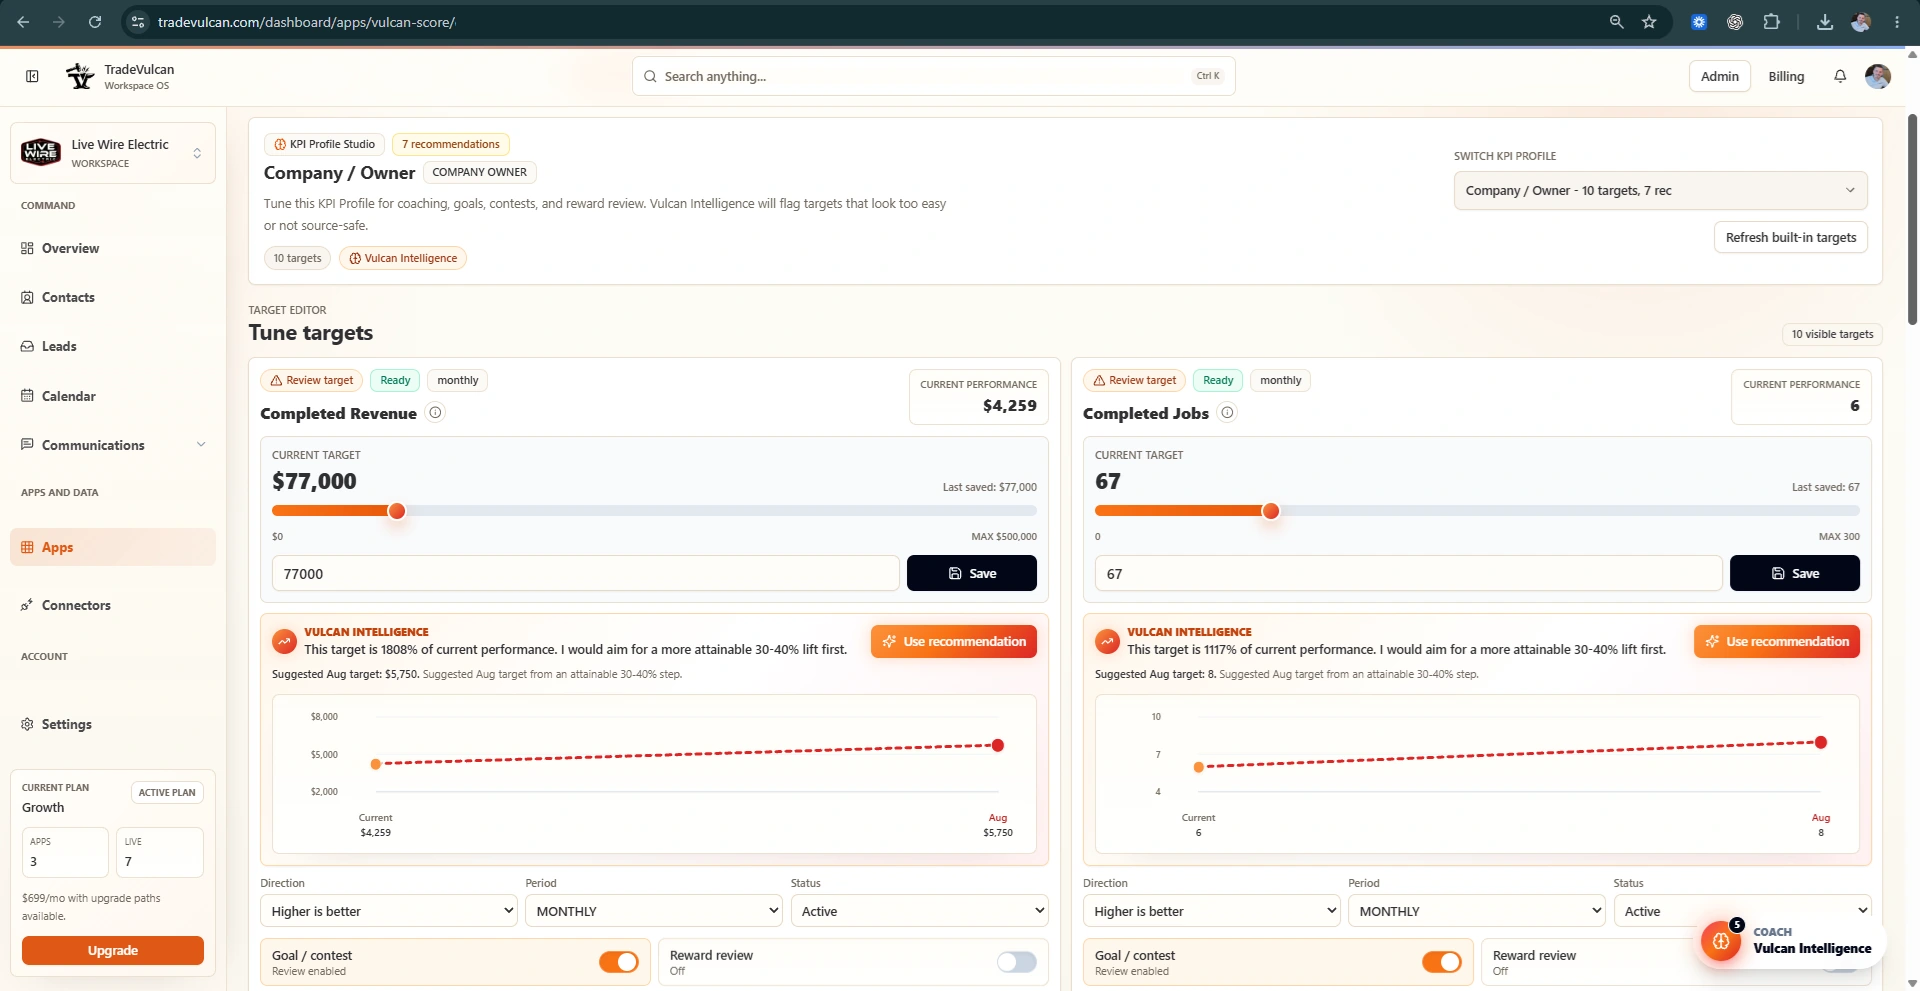The width and height of the screenshot is (1920, 991).
Task: Open the notifications bell
Action: pyautogui.click(x=1840, y=76)
